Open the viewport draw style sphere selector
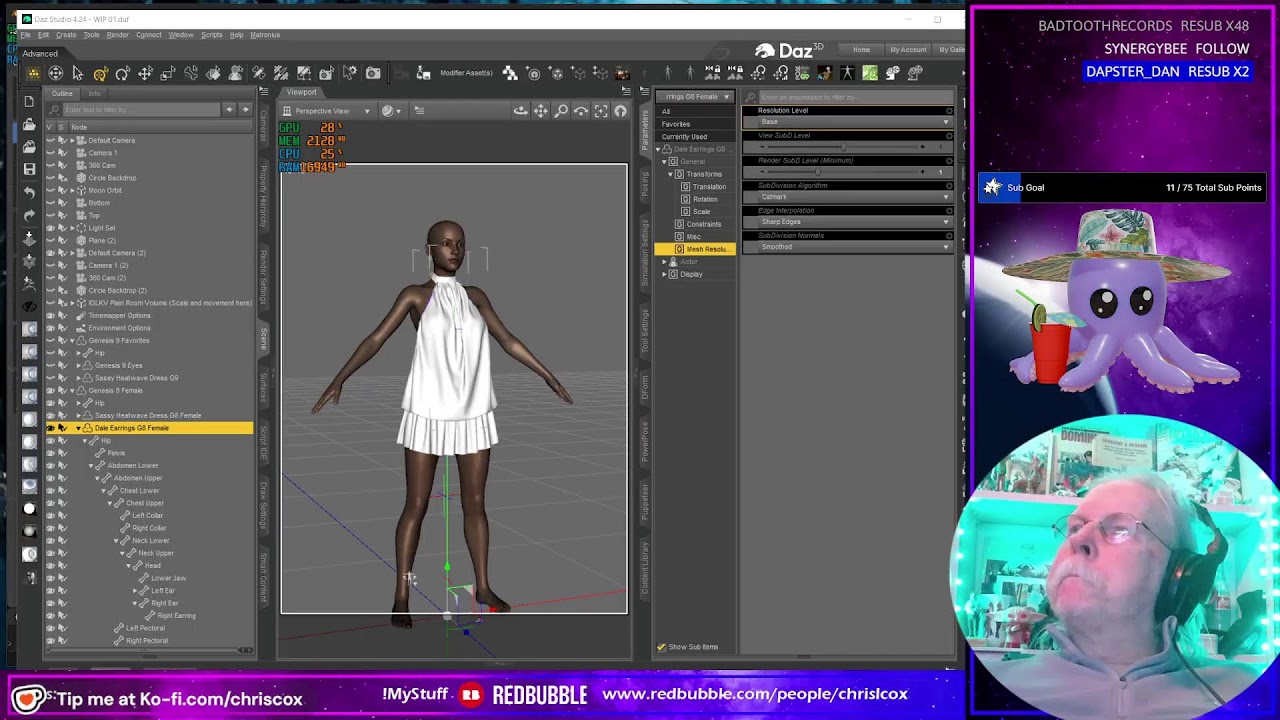 coord(391,111)
